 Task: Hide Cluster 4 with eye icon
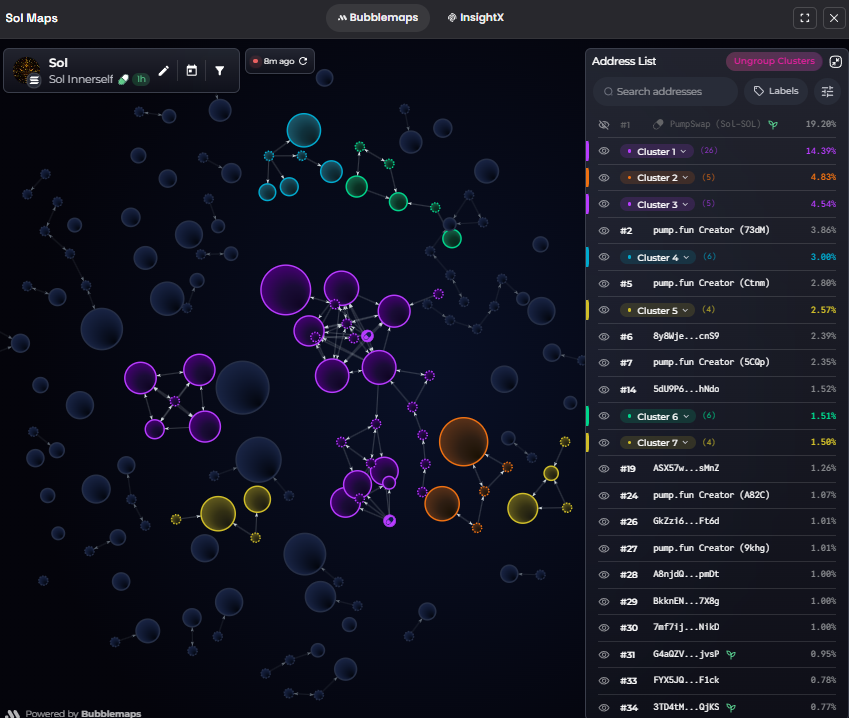tap(604, 257)
